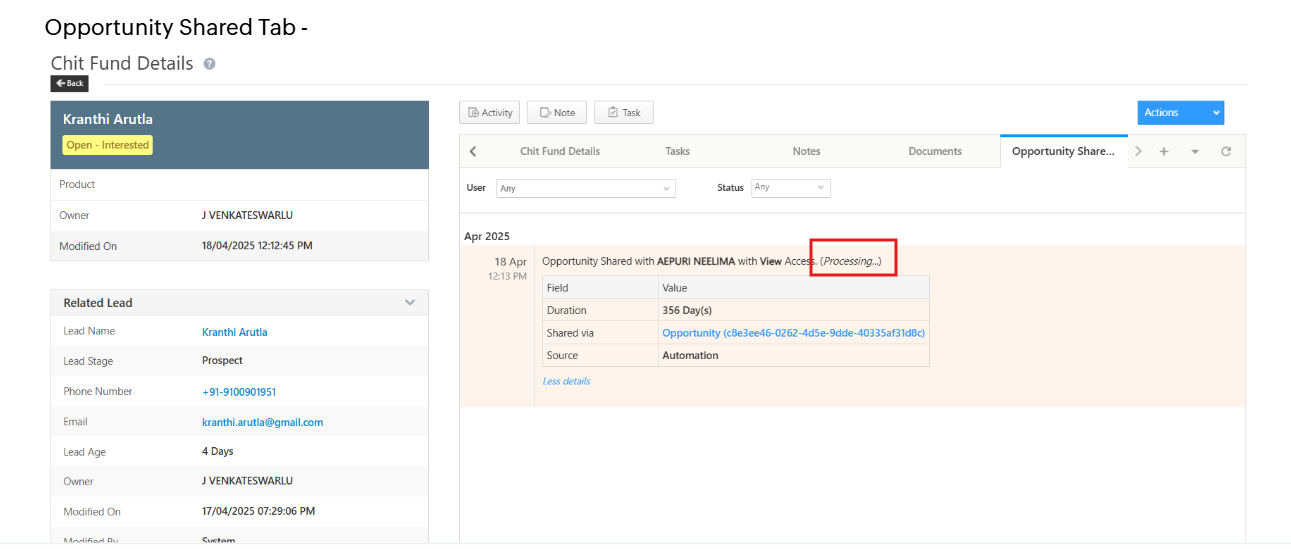Open the Documents tab
This screenshot has width=1291, height=549.
point(935,152)
